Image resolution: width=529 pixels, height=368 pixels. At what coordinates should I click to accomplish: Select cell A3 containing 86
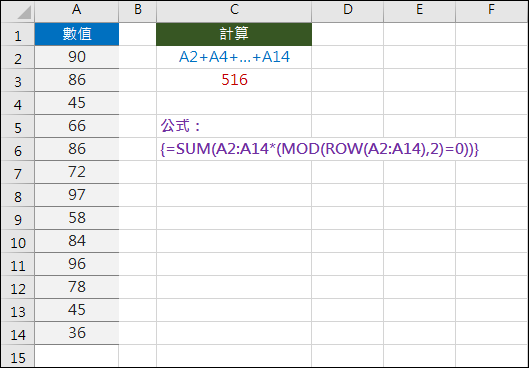(77, 80)
